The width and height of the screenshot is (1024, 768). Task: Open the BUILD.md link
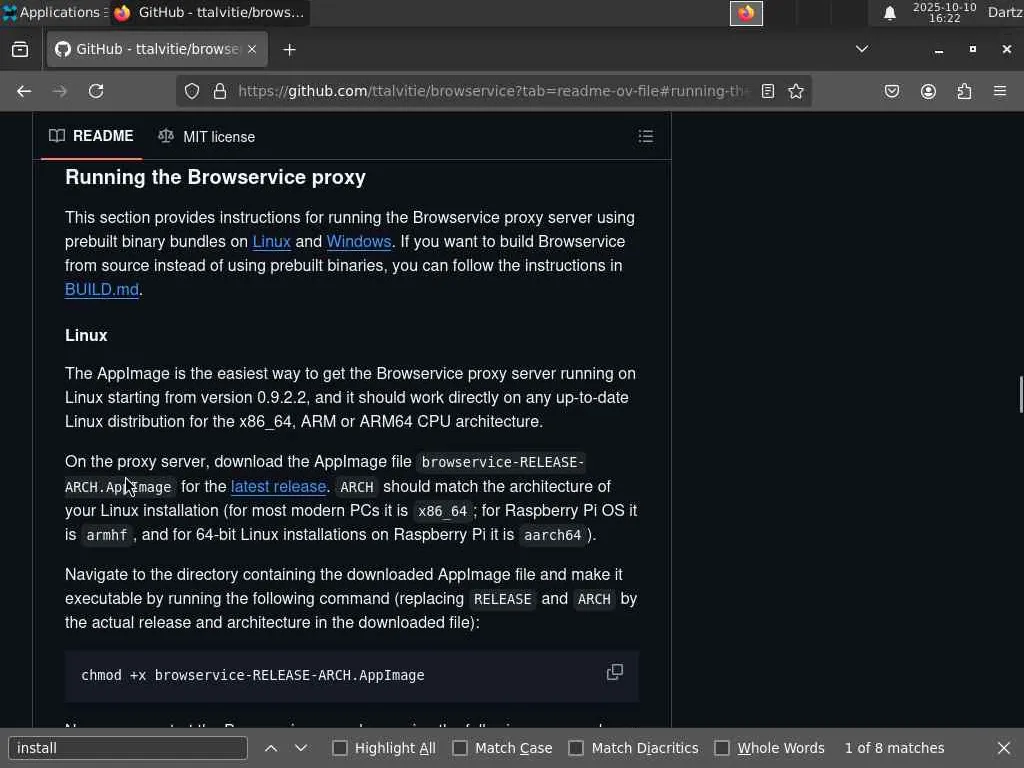pos(102,289)
